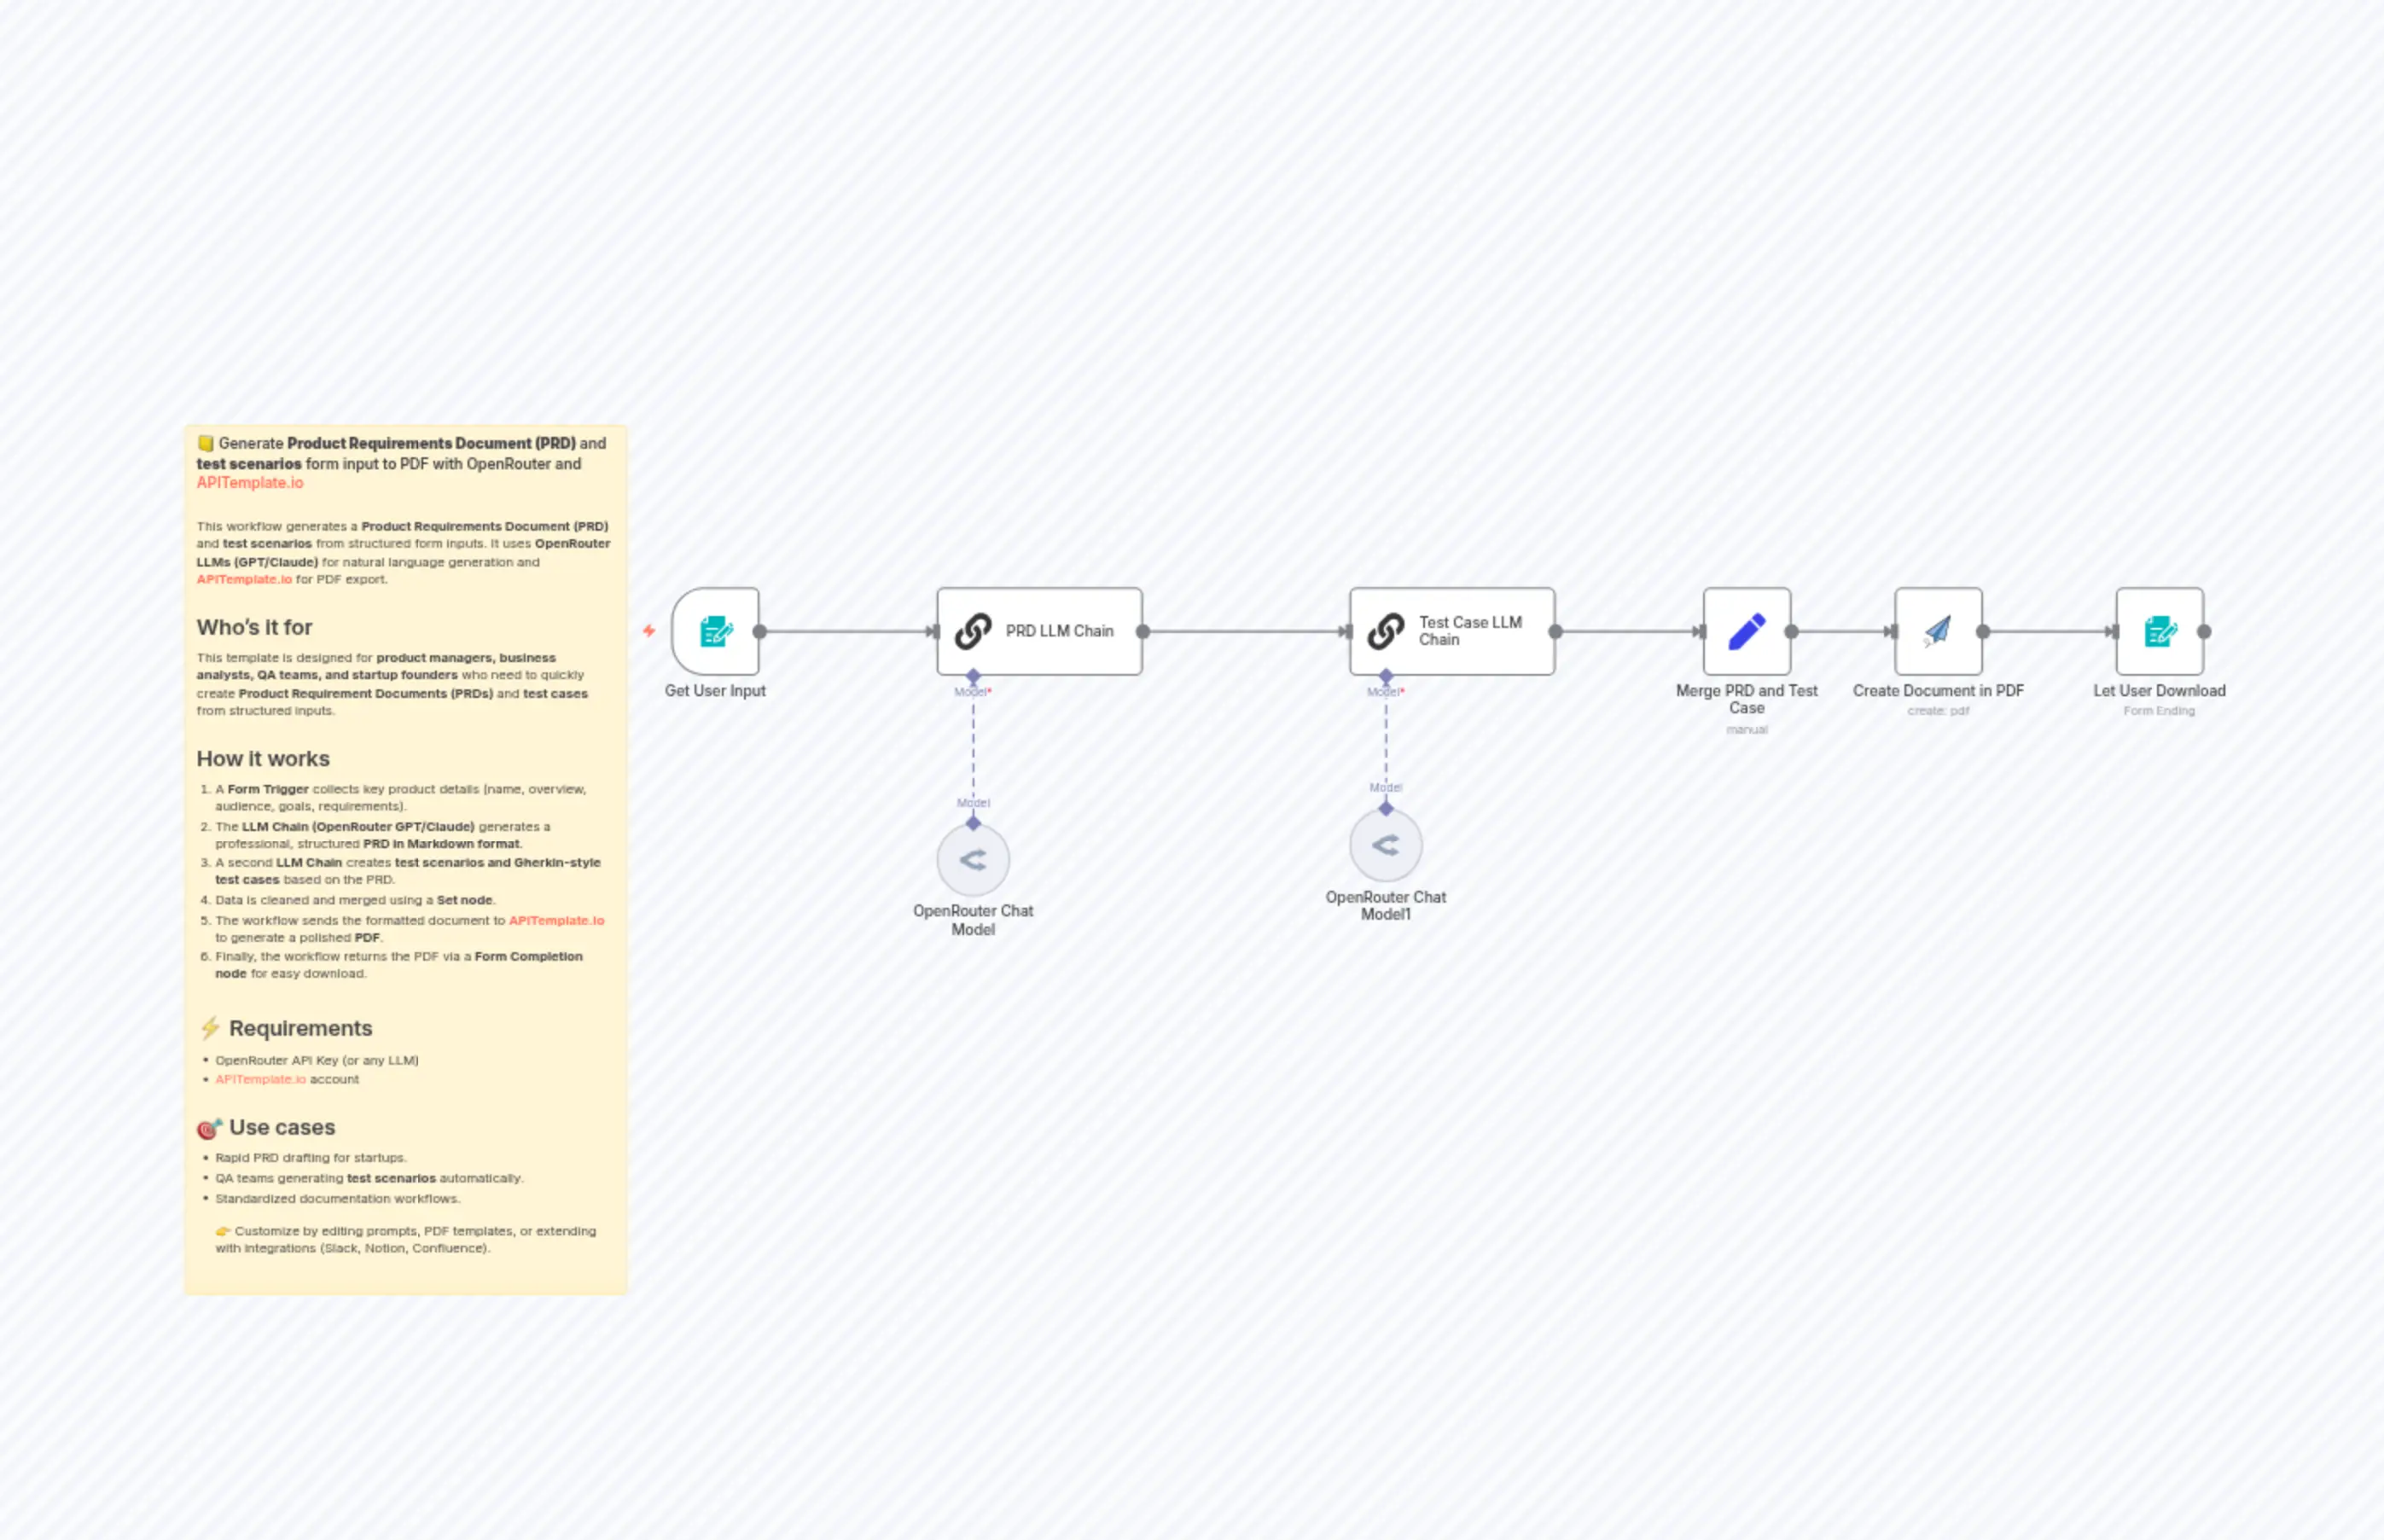Select the Merge PRD and Test Case pencil icon
Screen dimensions: 2384x1540
1746,631
